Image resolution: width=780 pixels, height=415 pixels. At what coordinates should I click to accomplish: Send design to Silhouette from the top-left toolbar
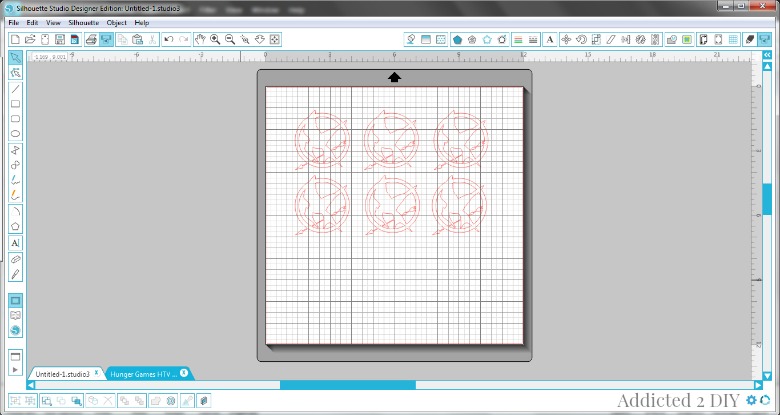106,40
